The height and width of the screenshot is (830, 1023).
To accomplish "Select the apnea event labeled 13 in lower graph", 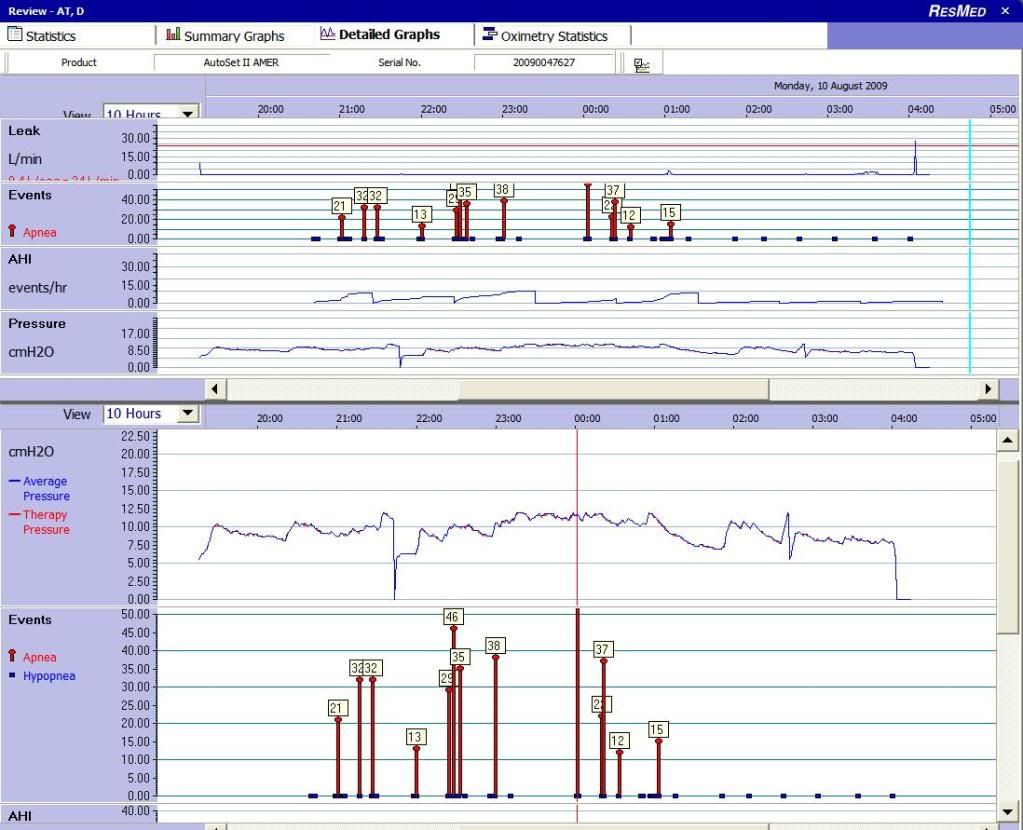I will point(414,737).
